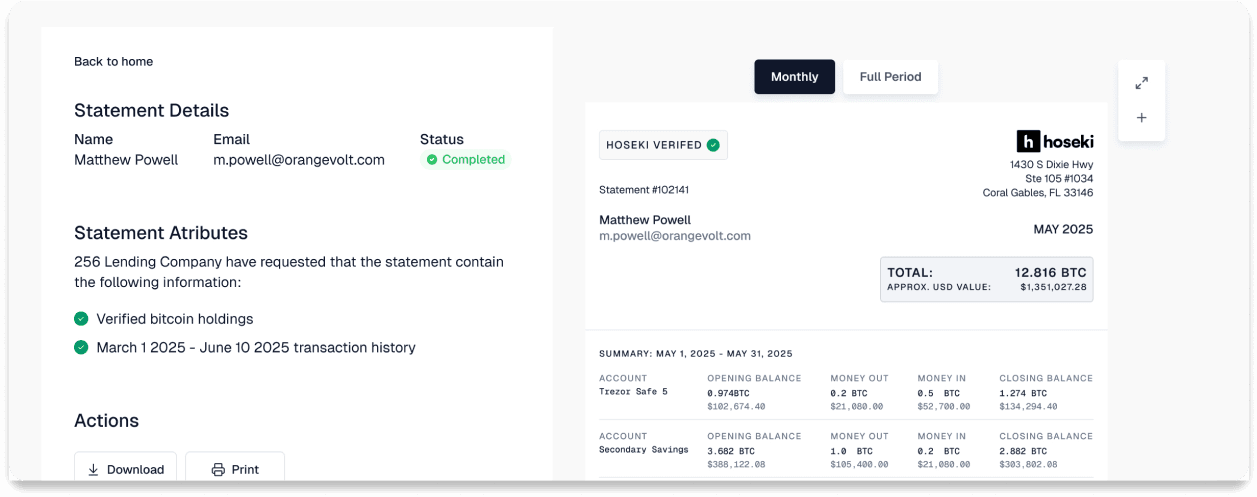Click the green Completed status icon

[432, 160]
